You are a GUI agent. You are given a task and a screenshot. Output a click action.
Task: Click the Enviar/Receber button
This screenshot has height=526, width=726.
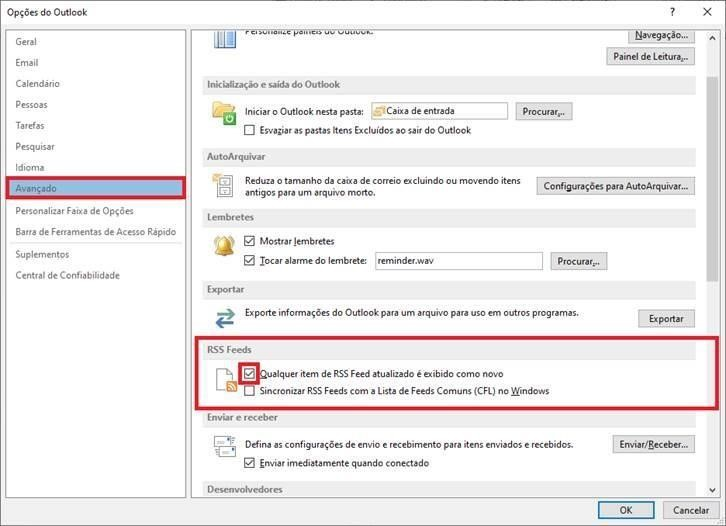(x=653, y=445)
